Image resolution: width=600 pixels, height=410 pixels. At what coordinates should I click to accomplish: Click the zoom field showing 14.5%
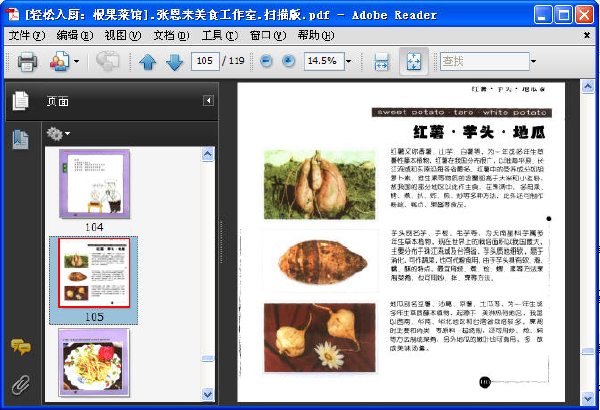(324, 61)
